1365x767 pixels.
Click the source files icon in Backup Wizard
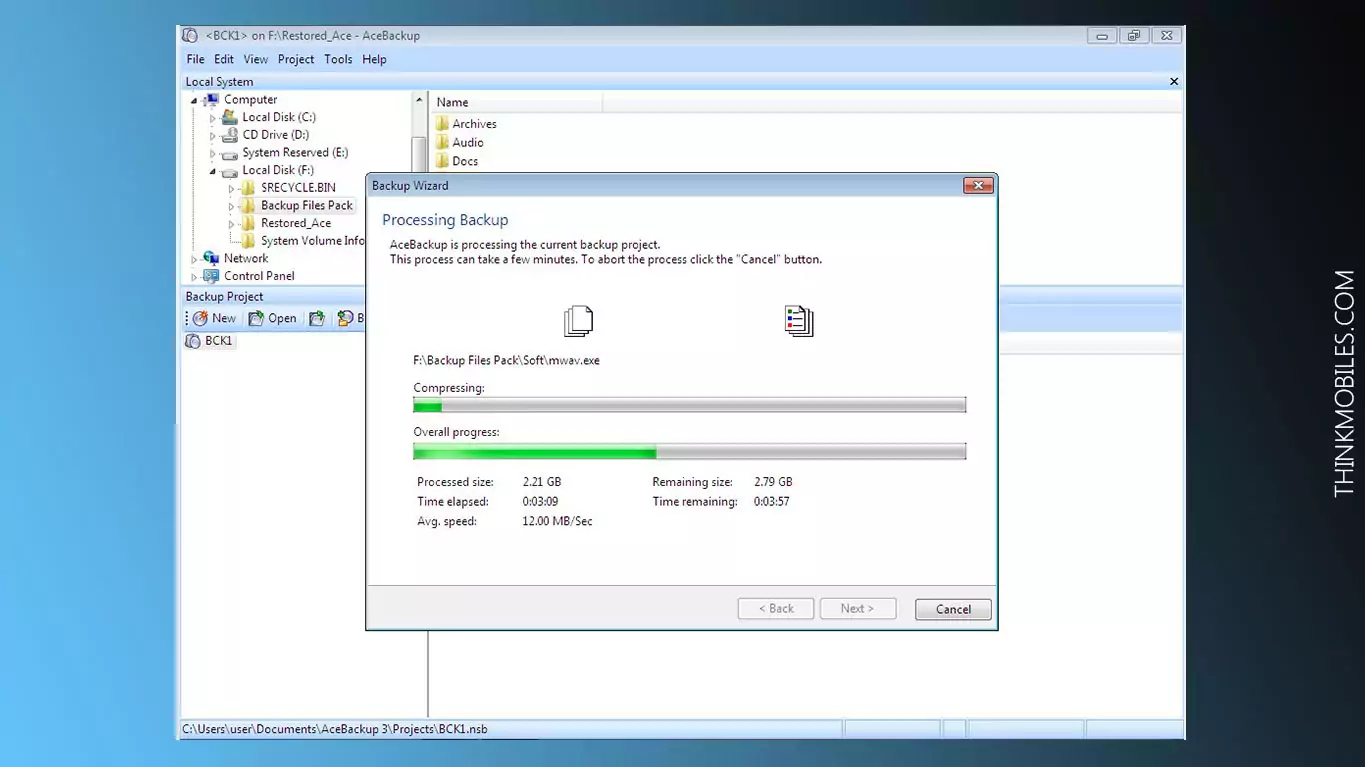578,321
